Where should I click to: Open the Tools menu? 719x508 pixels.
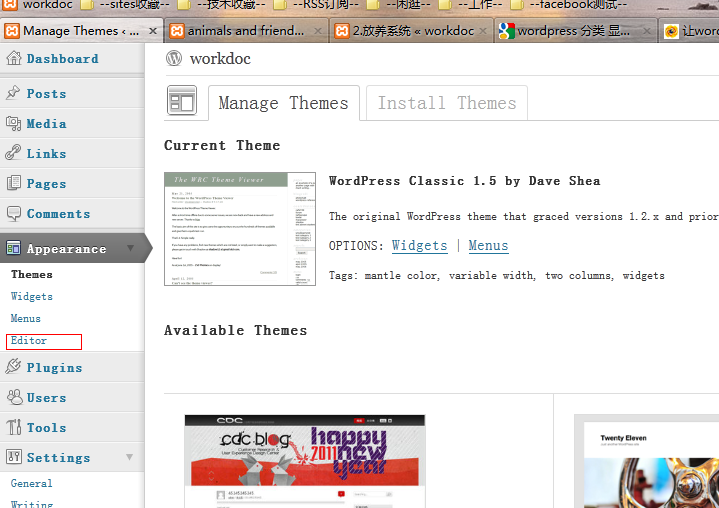point(46,428)
